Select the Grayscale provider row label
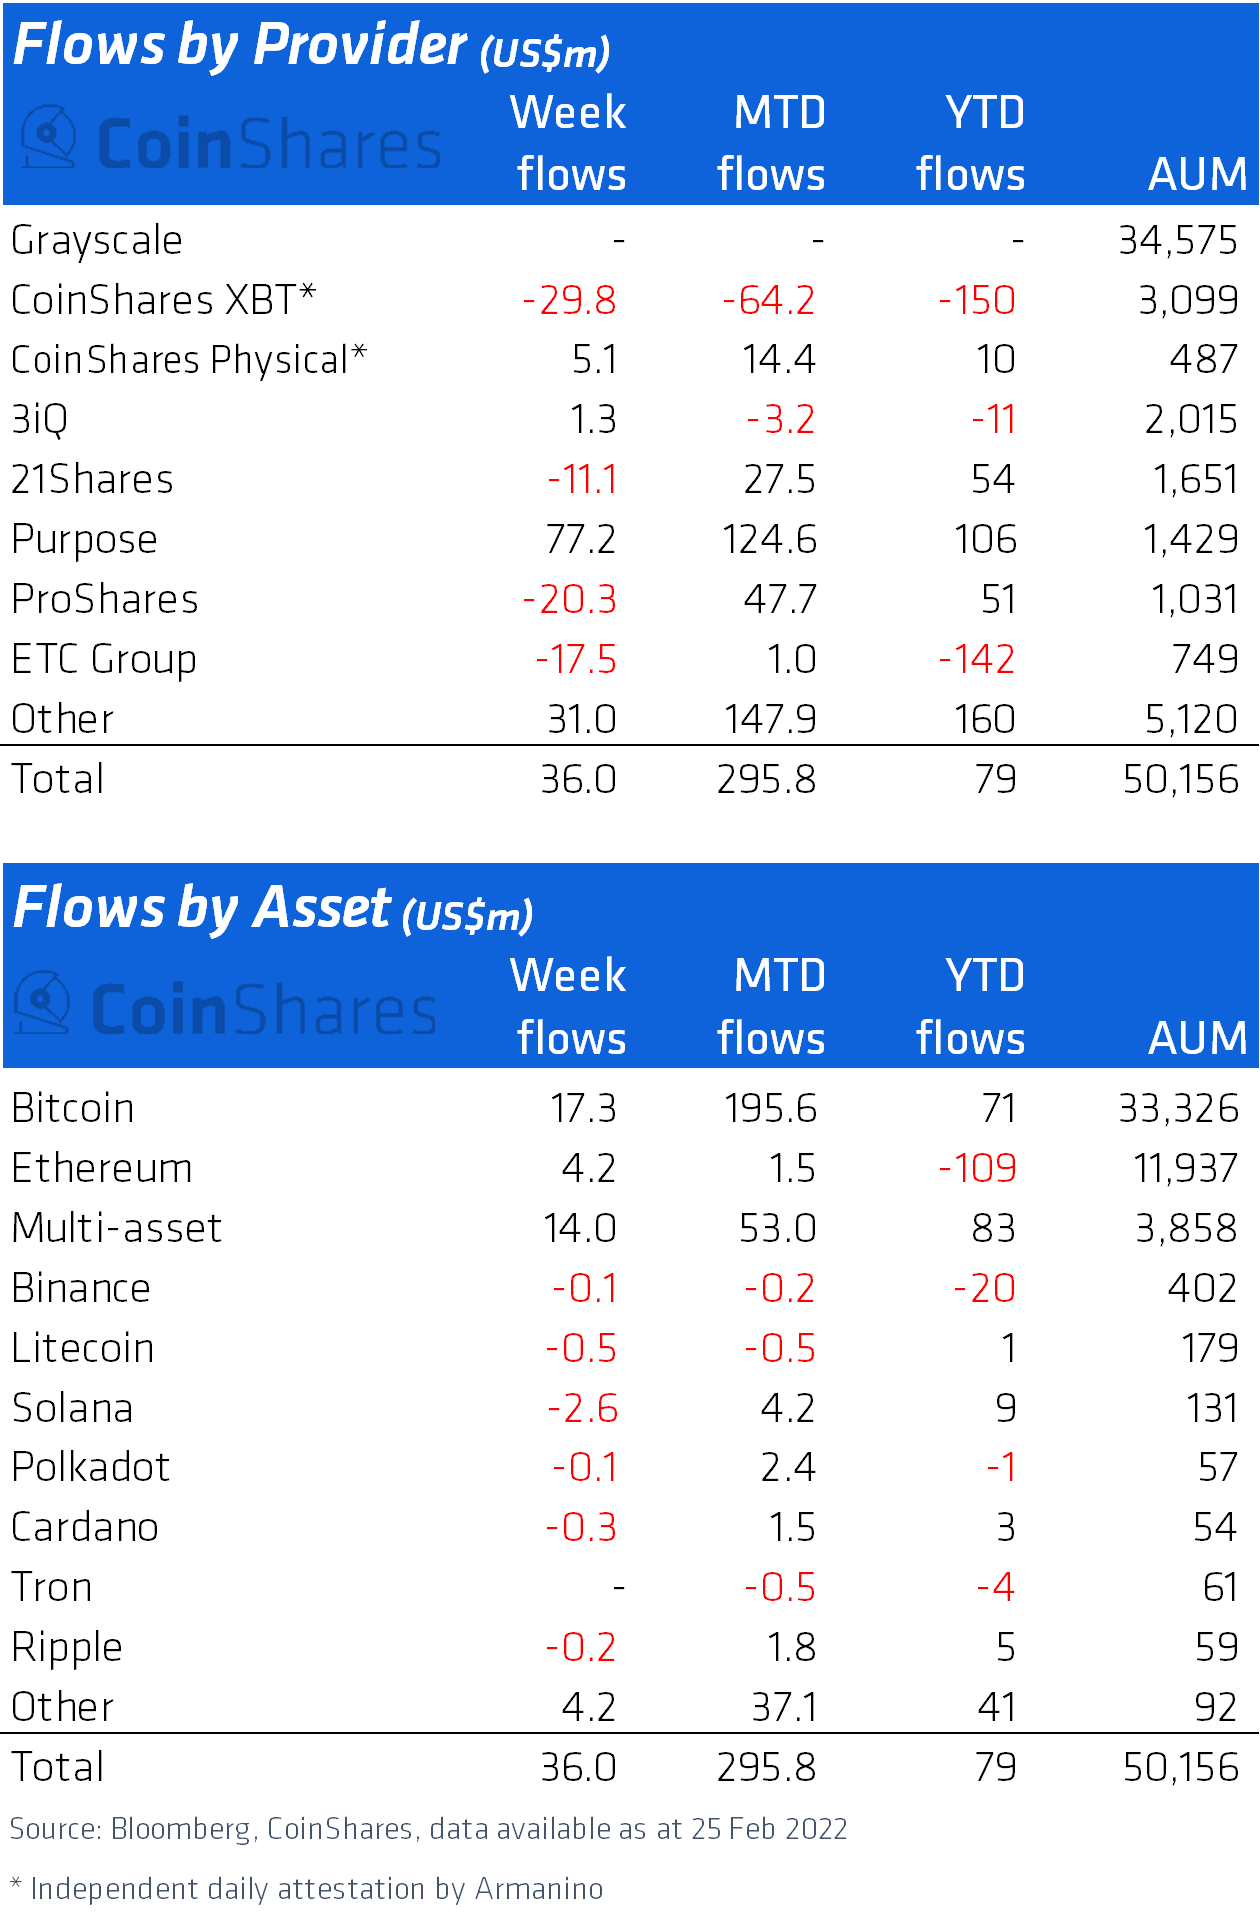This screenshot has width=1260, height=1915. click(x=97, y=241)
